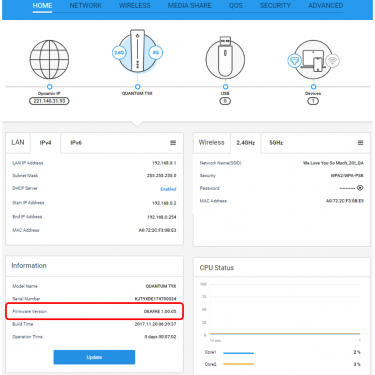This screenshot has height=375, width=375.
Task: Click the Internet globe icon
Action: point(49,60)
